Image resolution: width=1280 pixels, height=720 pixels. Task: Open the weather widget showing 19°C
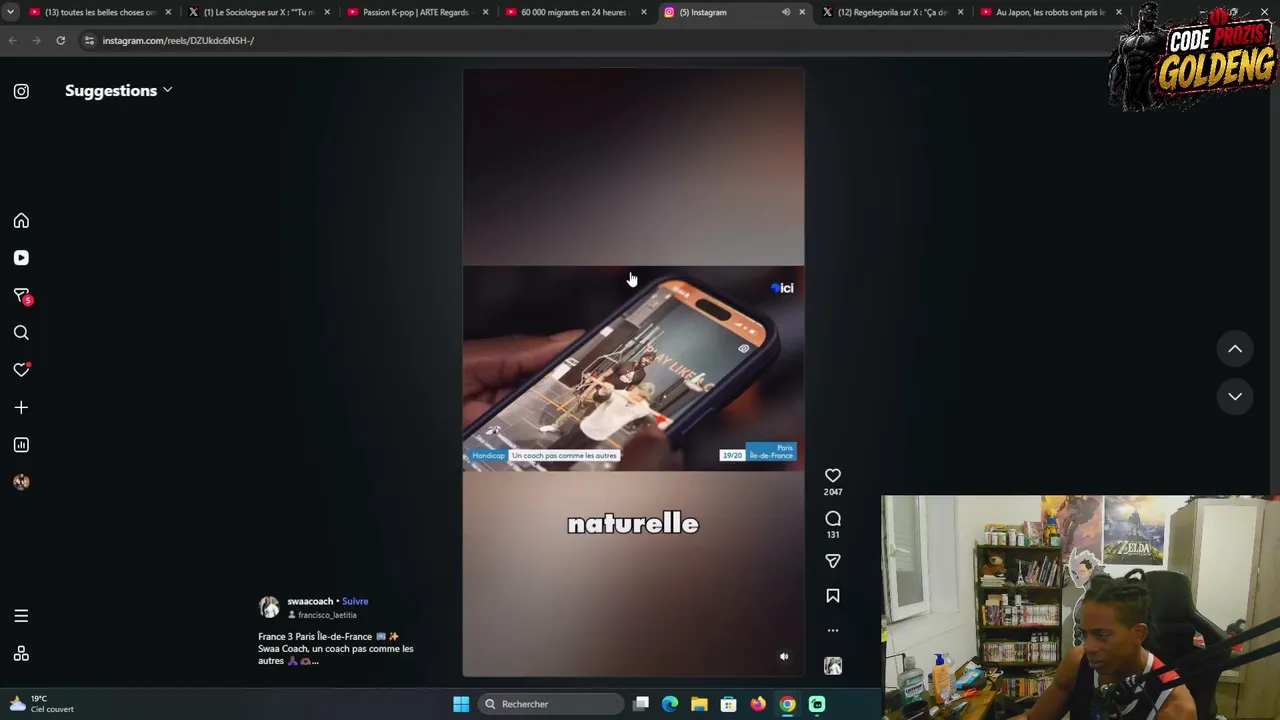point(40,704)
